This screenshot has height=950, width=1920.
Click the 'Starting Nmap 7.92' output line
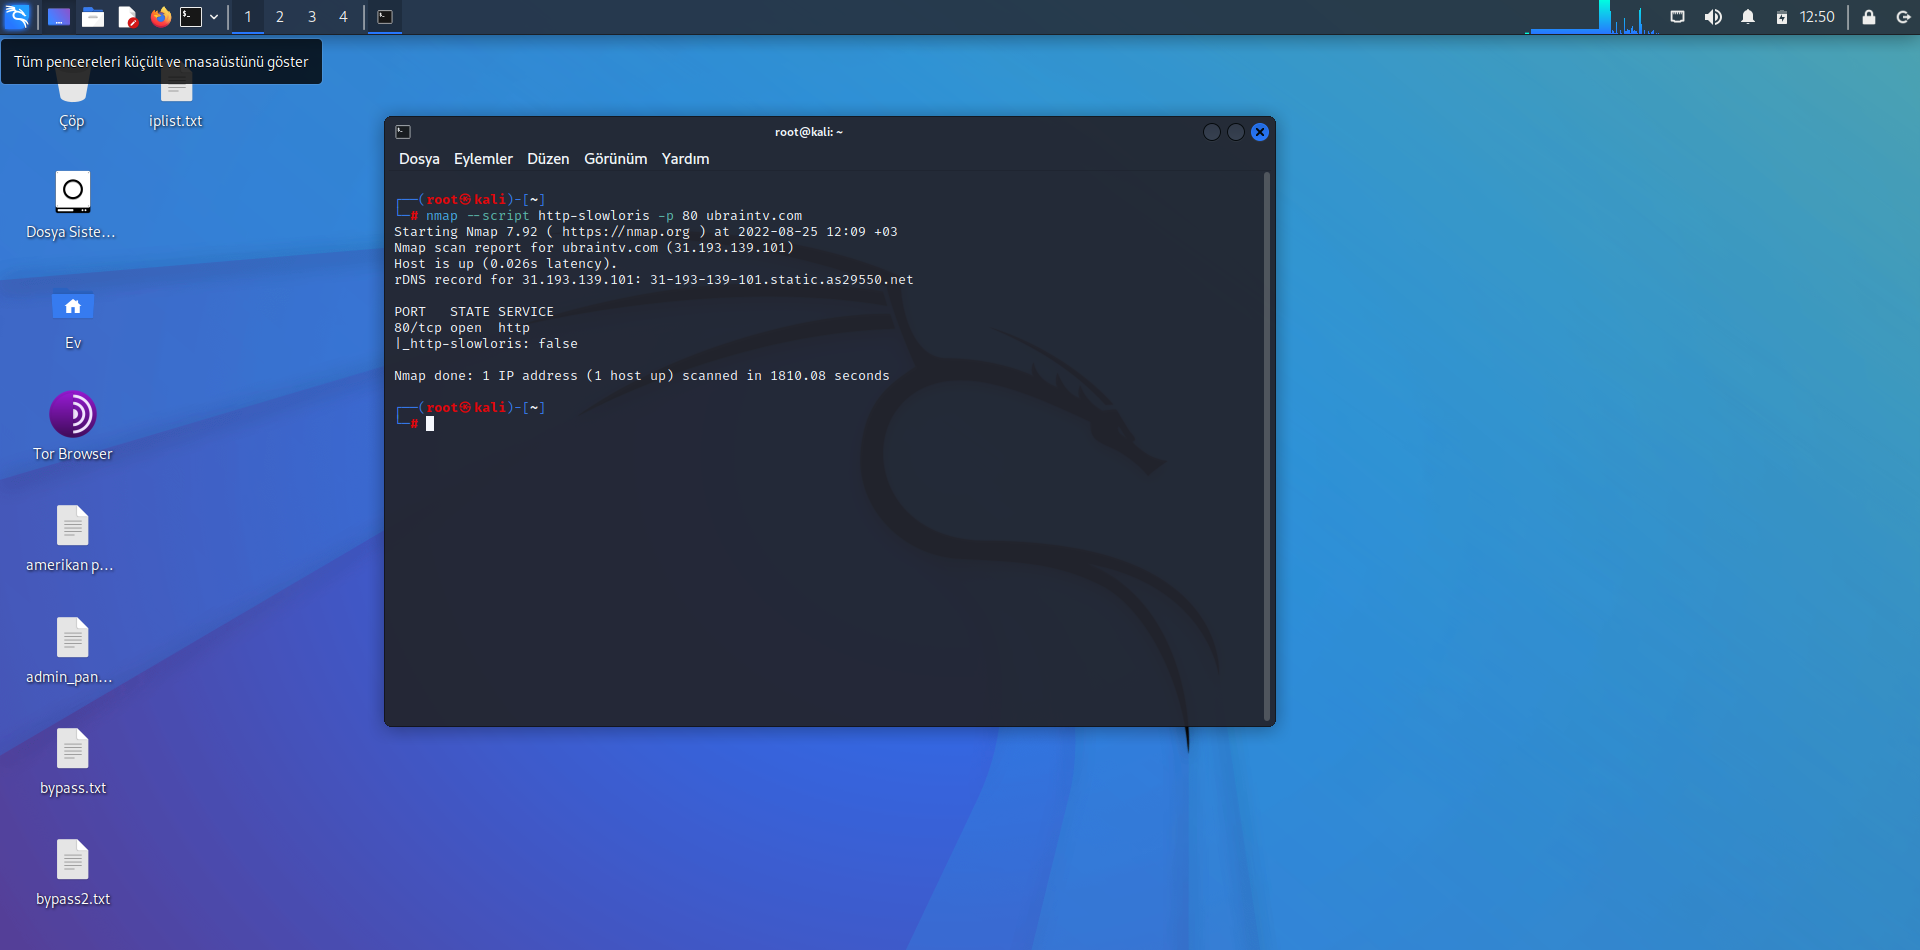click(x=646, y=232)
